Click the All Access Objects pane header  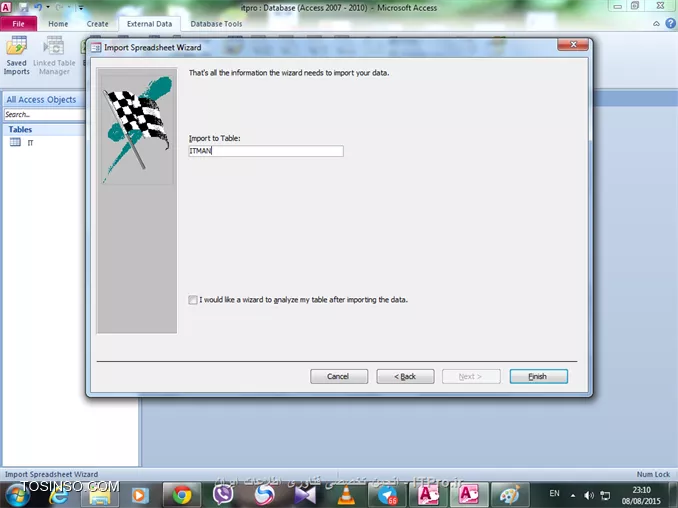click(43, 99)
